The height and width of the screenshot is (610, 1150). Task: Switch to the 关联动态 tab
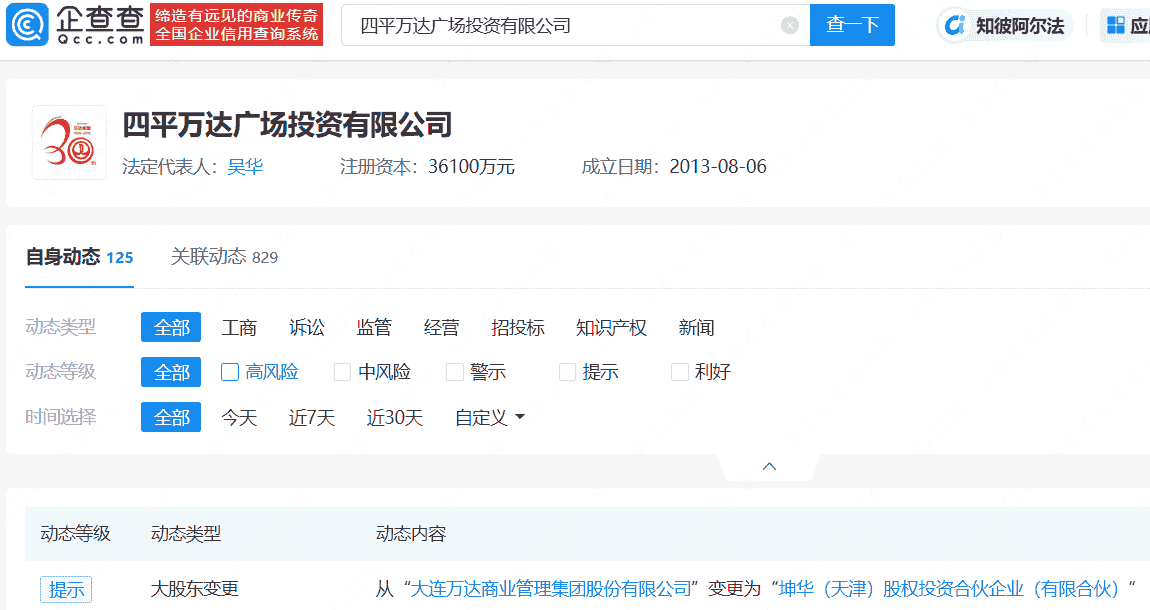pyautogui.click(x=209, y=256)
